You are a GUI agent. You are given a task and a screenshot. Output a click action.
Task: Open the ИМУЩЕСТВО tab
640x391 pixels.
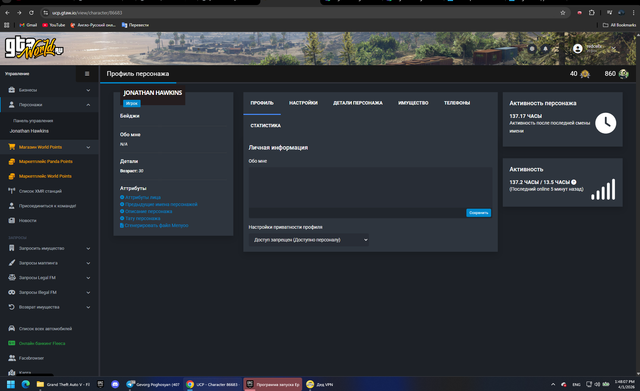pos(413,103)
